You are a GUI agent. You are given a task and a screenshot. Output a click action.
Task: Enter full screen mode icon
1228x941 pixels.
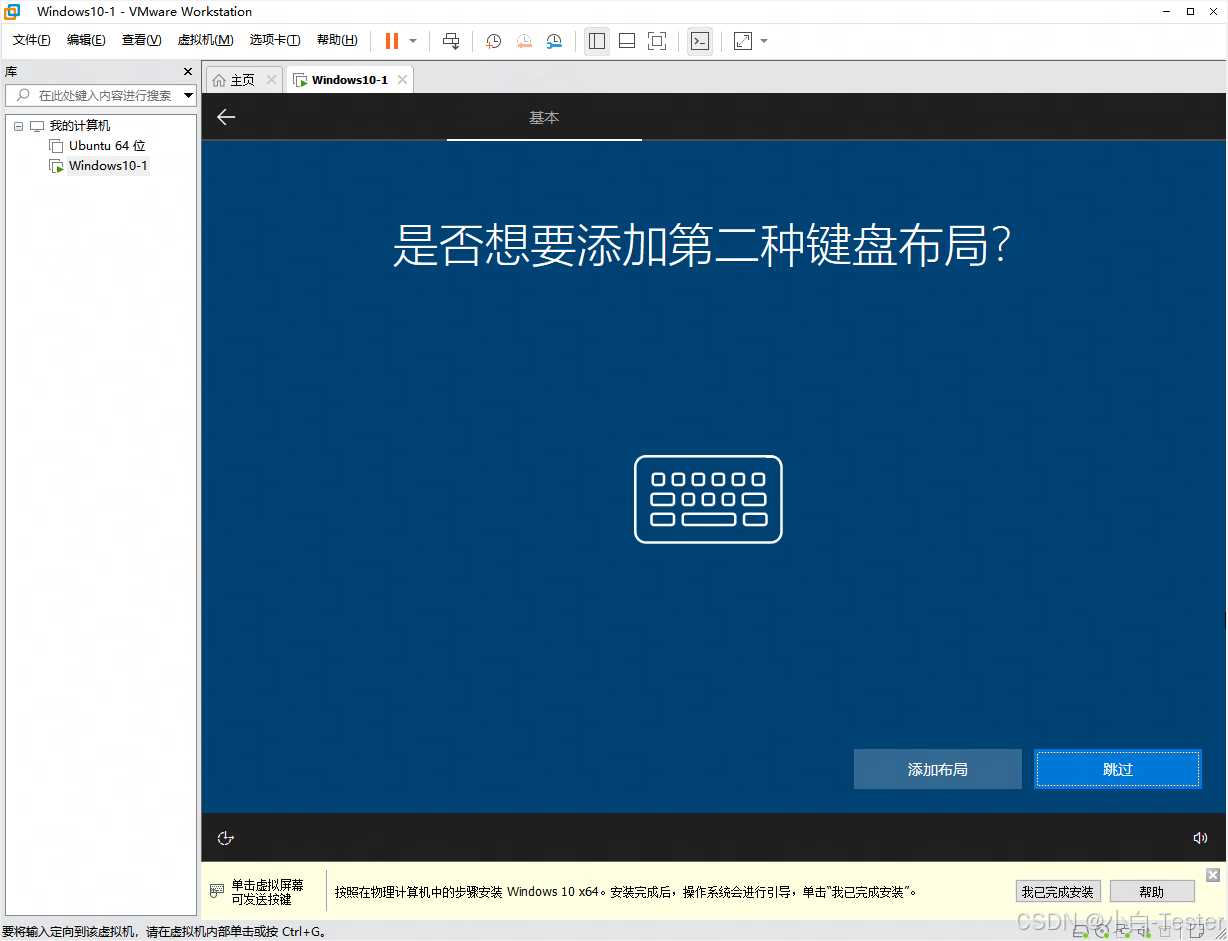pyautogui.click(x=657, y=41)
